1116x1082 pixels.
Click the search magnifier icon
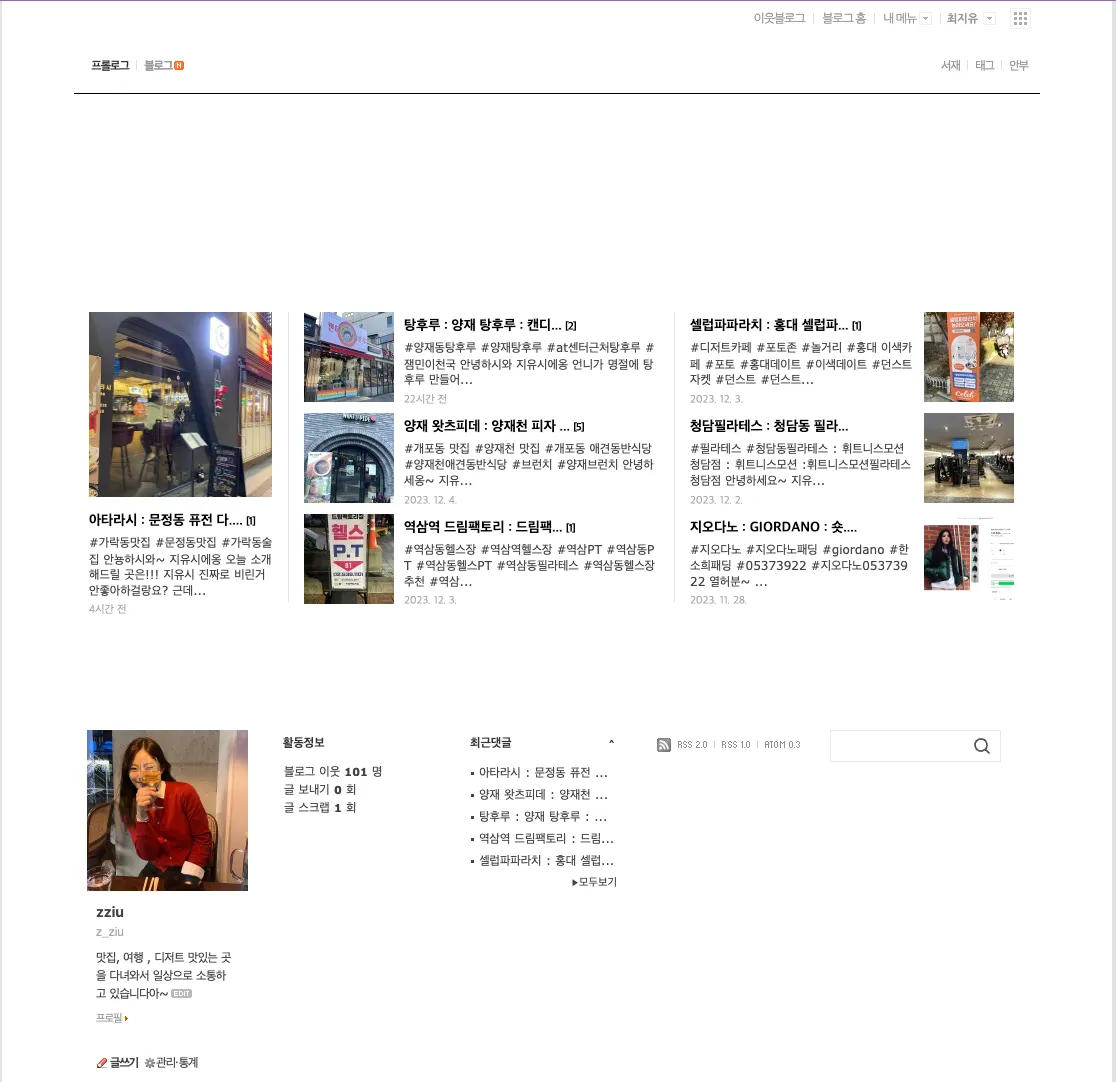(x=981, y=745)
